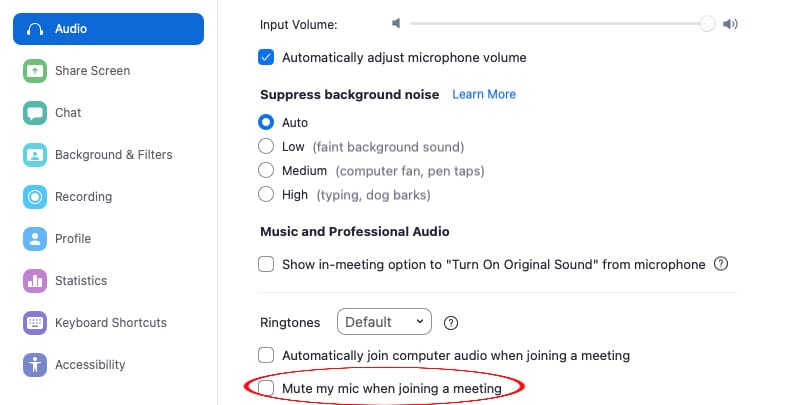795x405 pixels.
Task: Select Medium noise suppression radio button
Action: click(266, 170)
